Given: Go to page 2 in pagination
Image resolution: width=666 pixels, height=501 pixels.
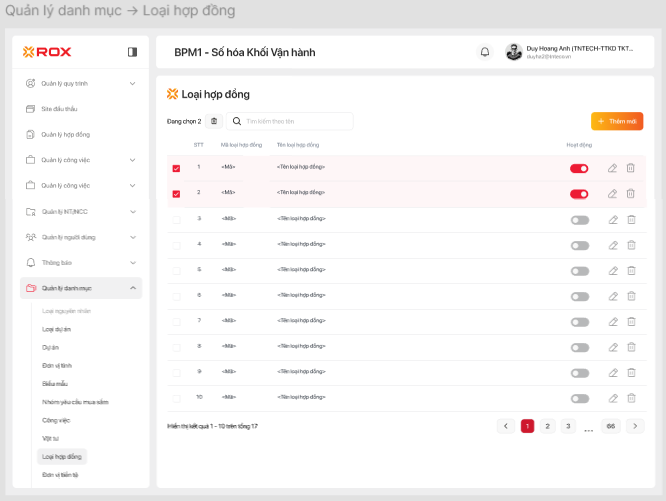Looking at the screenshot, I should pos(547,426).
